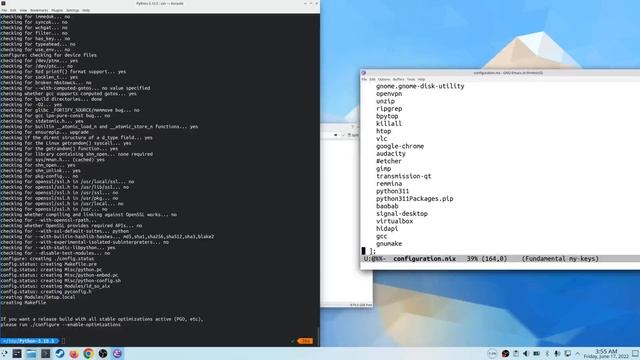
Task: Open the battery status tray icon
Action: [x=536, y=353]
